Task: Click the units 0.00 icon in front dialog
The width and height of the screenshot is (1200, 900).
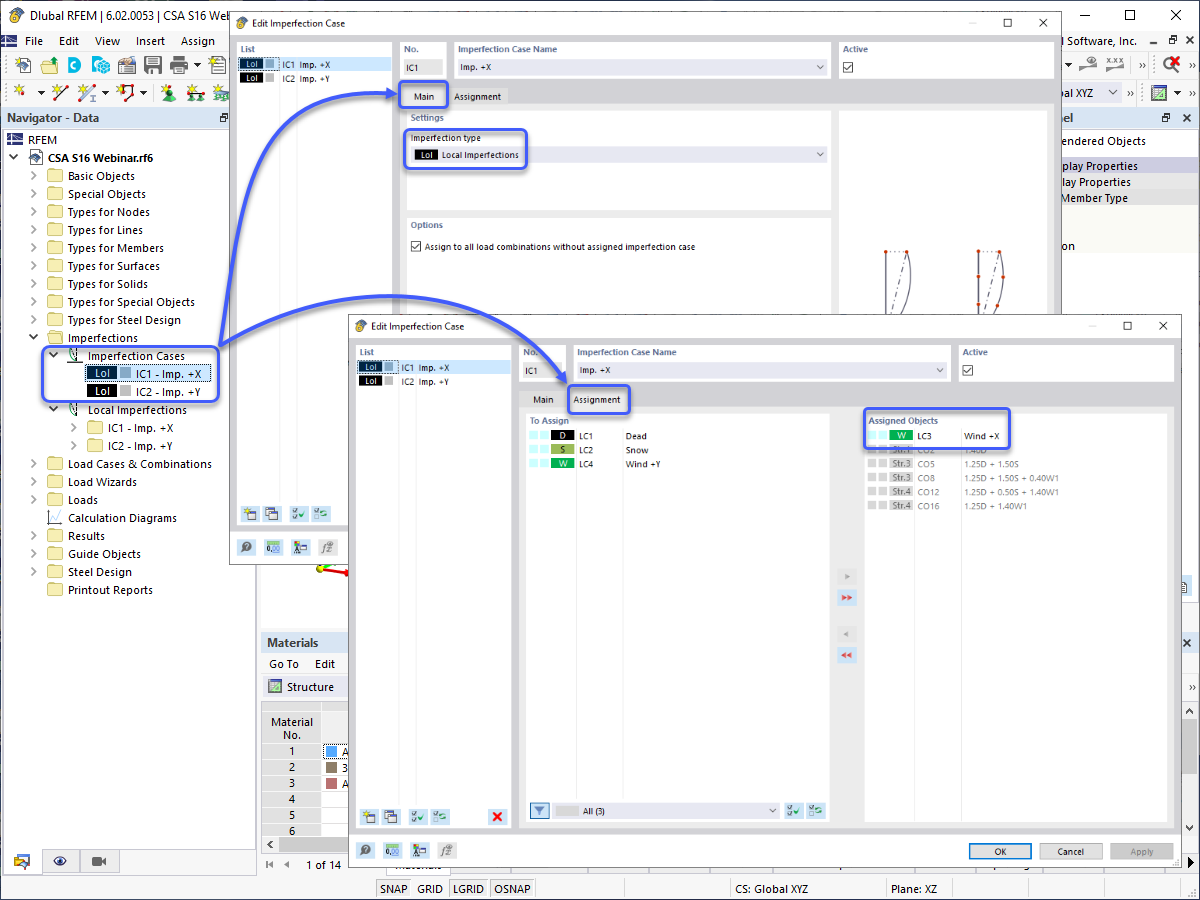Action: click(x=393, y=851)
